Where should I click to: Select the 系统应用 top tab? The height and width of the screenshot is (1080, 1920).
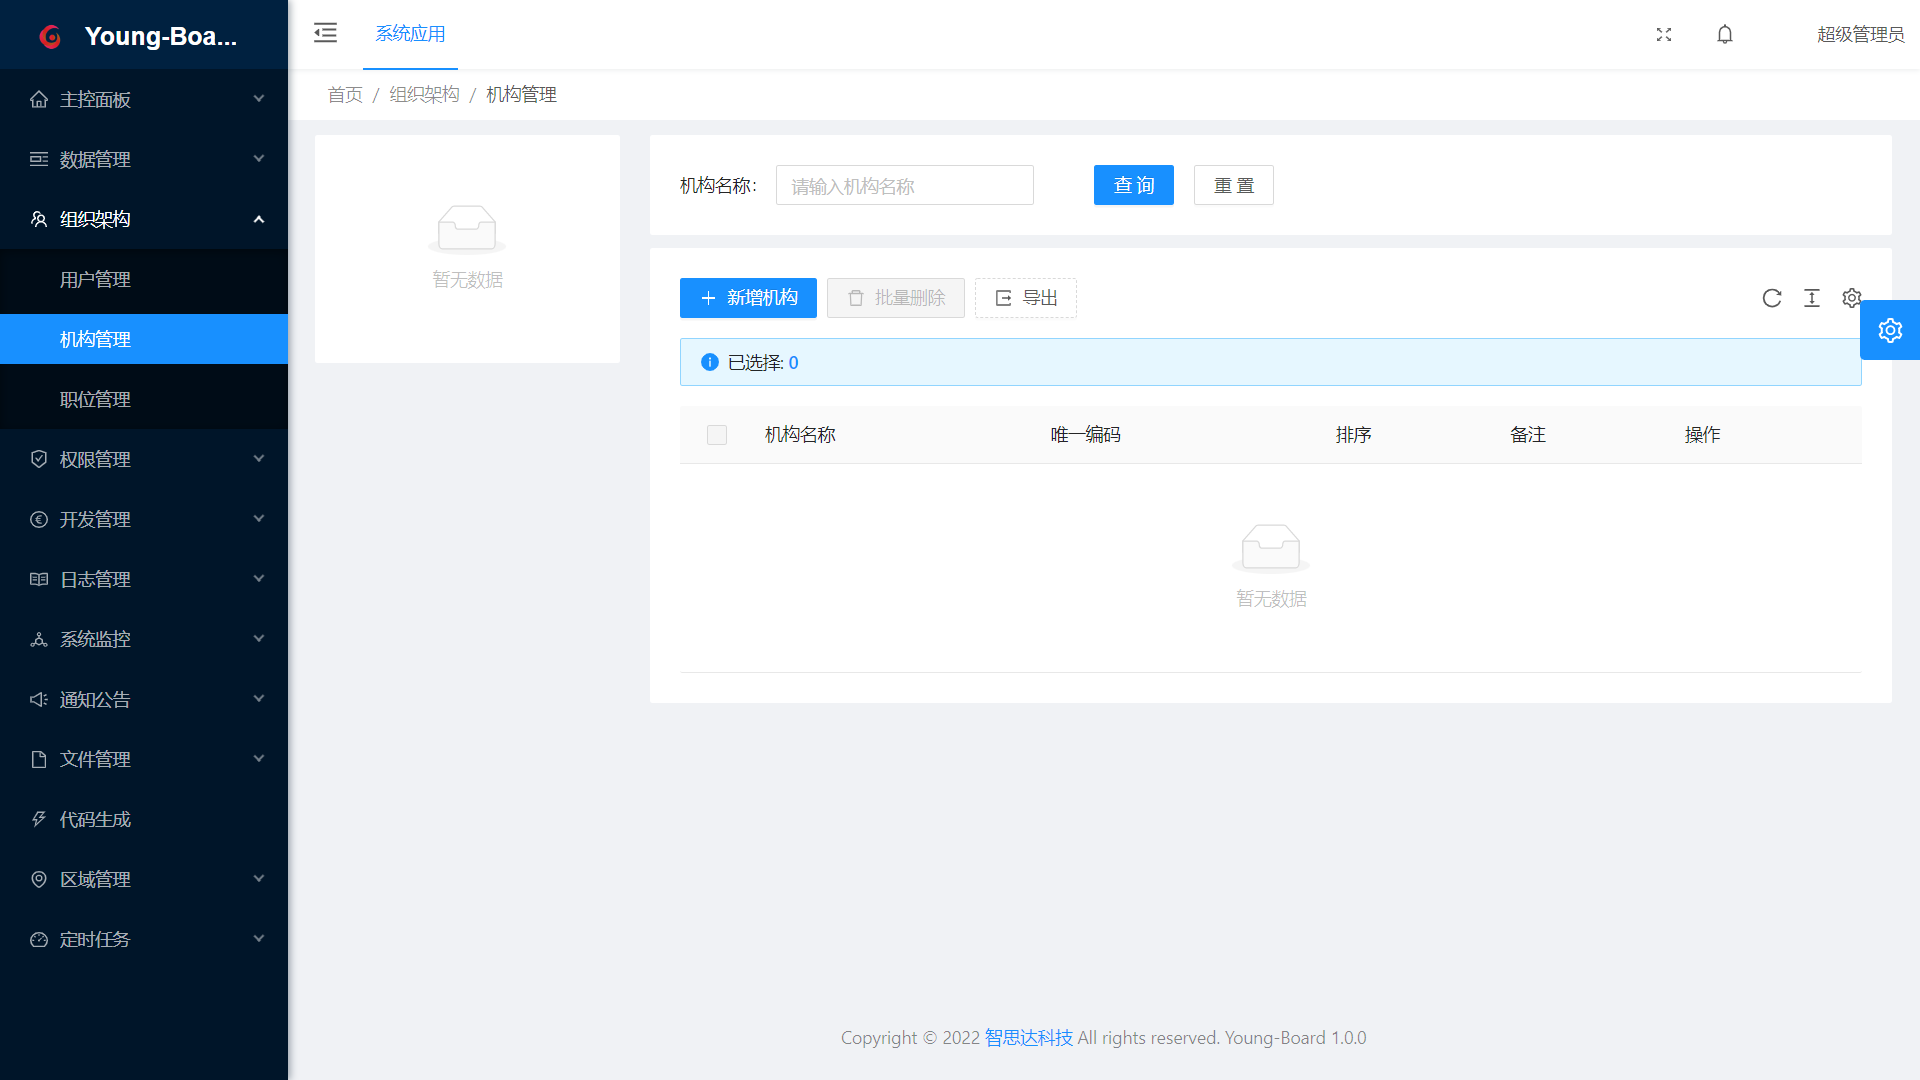point(410,34)
